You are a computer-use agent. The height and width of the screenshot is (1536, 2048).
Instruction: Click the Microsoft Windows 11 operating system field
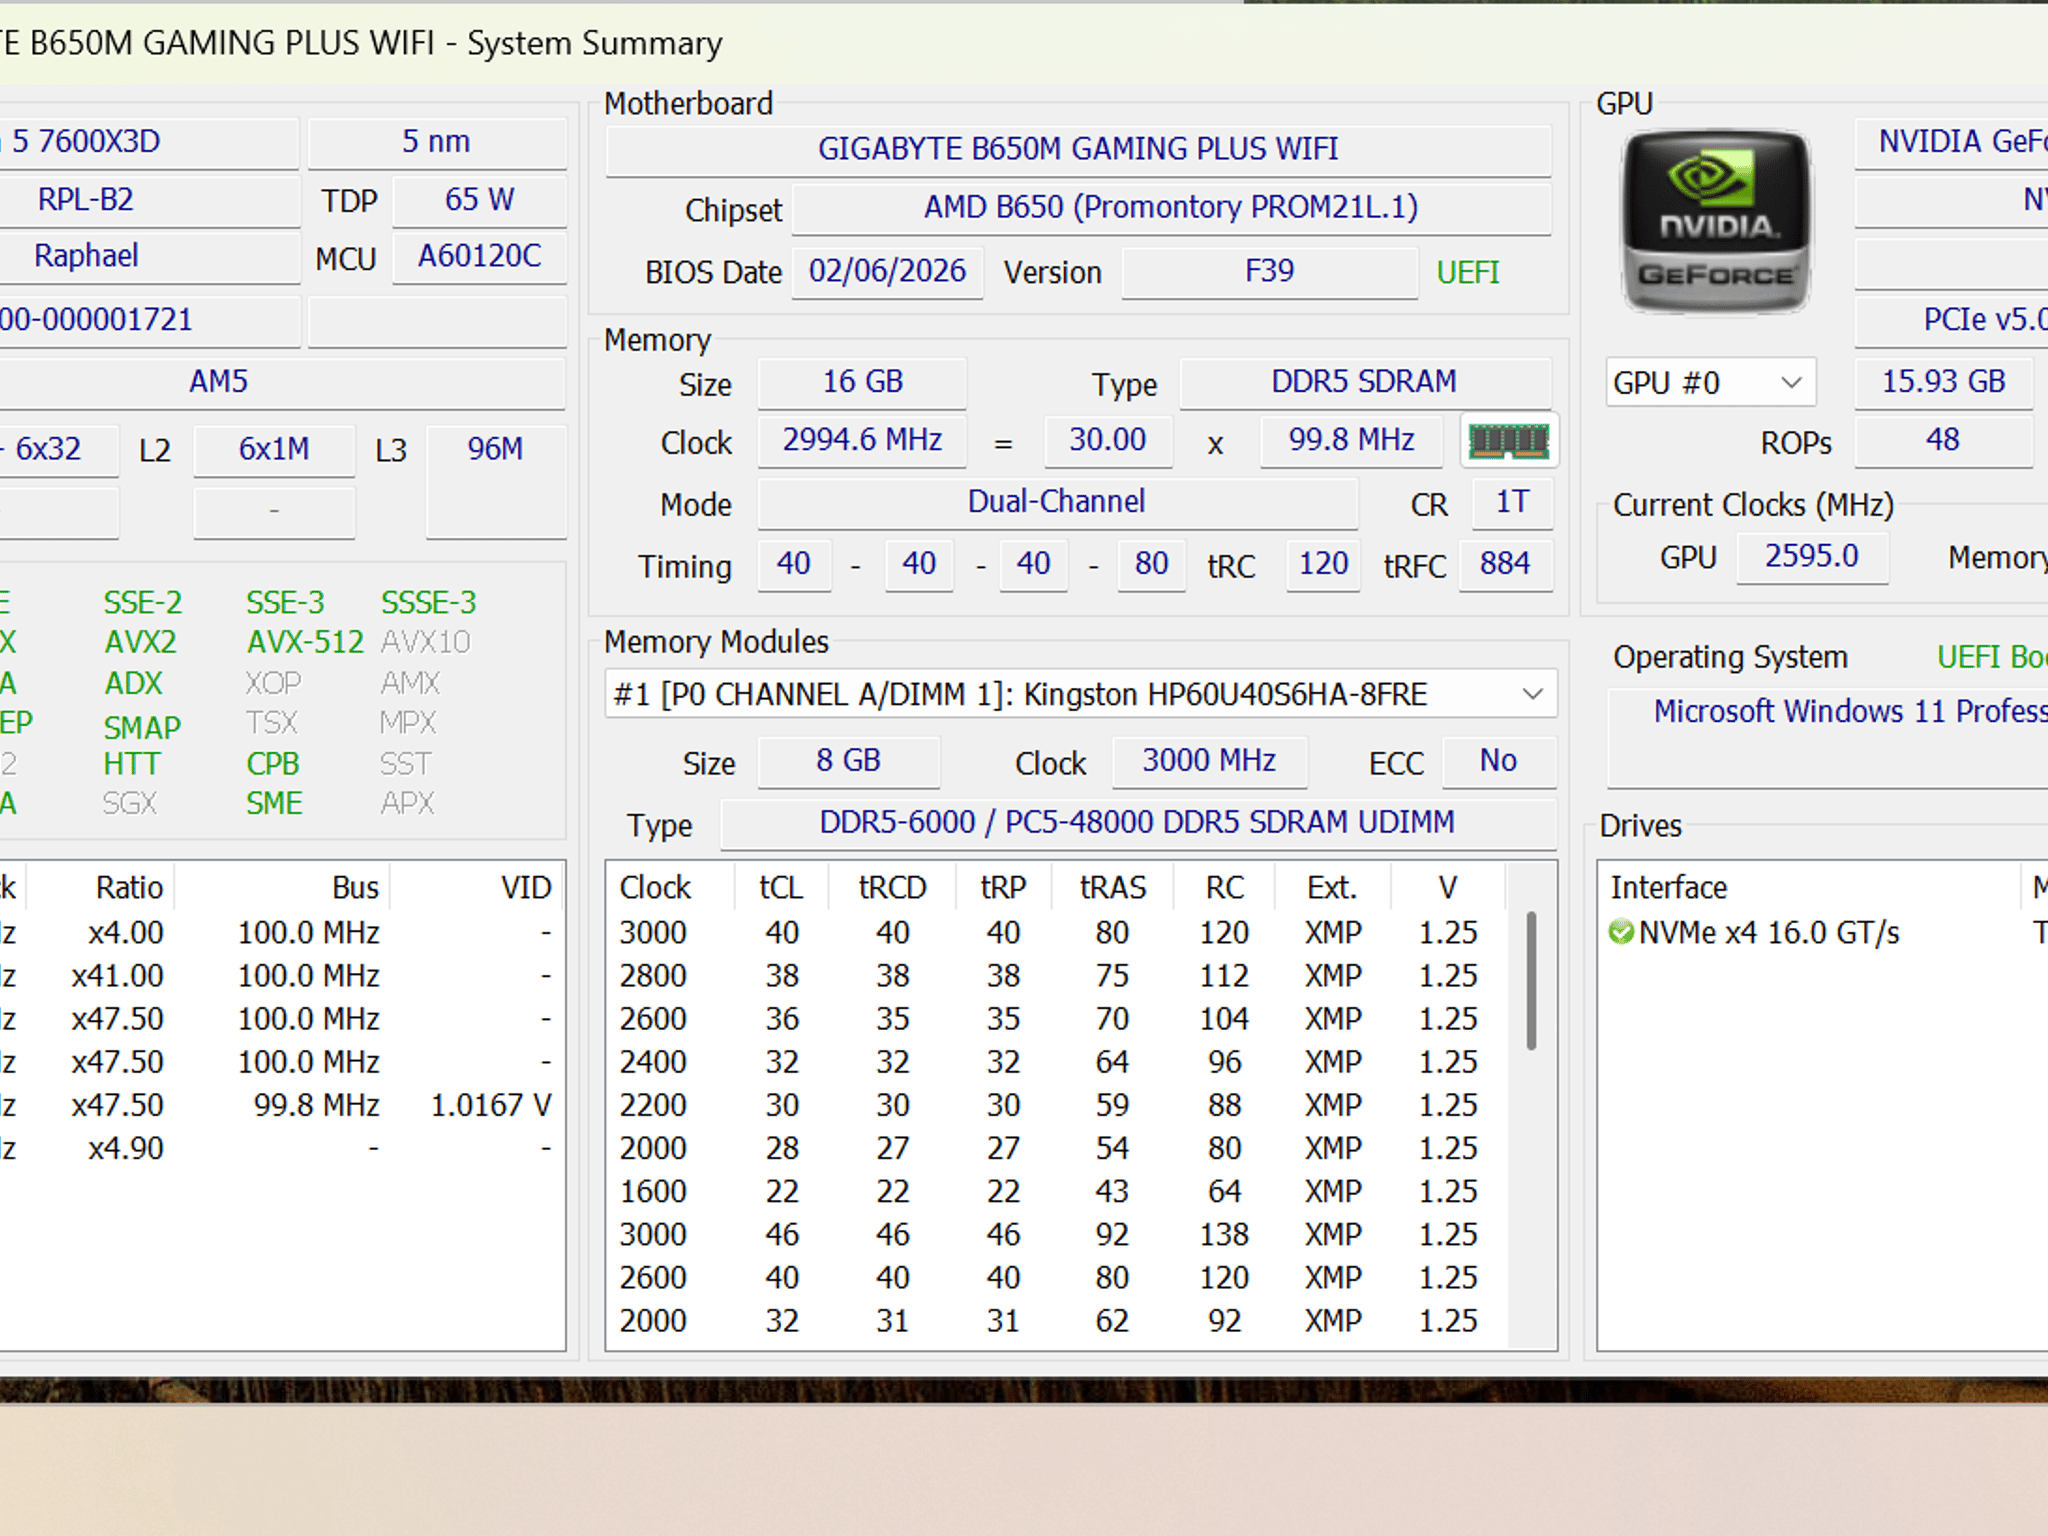pos(1828,738)
